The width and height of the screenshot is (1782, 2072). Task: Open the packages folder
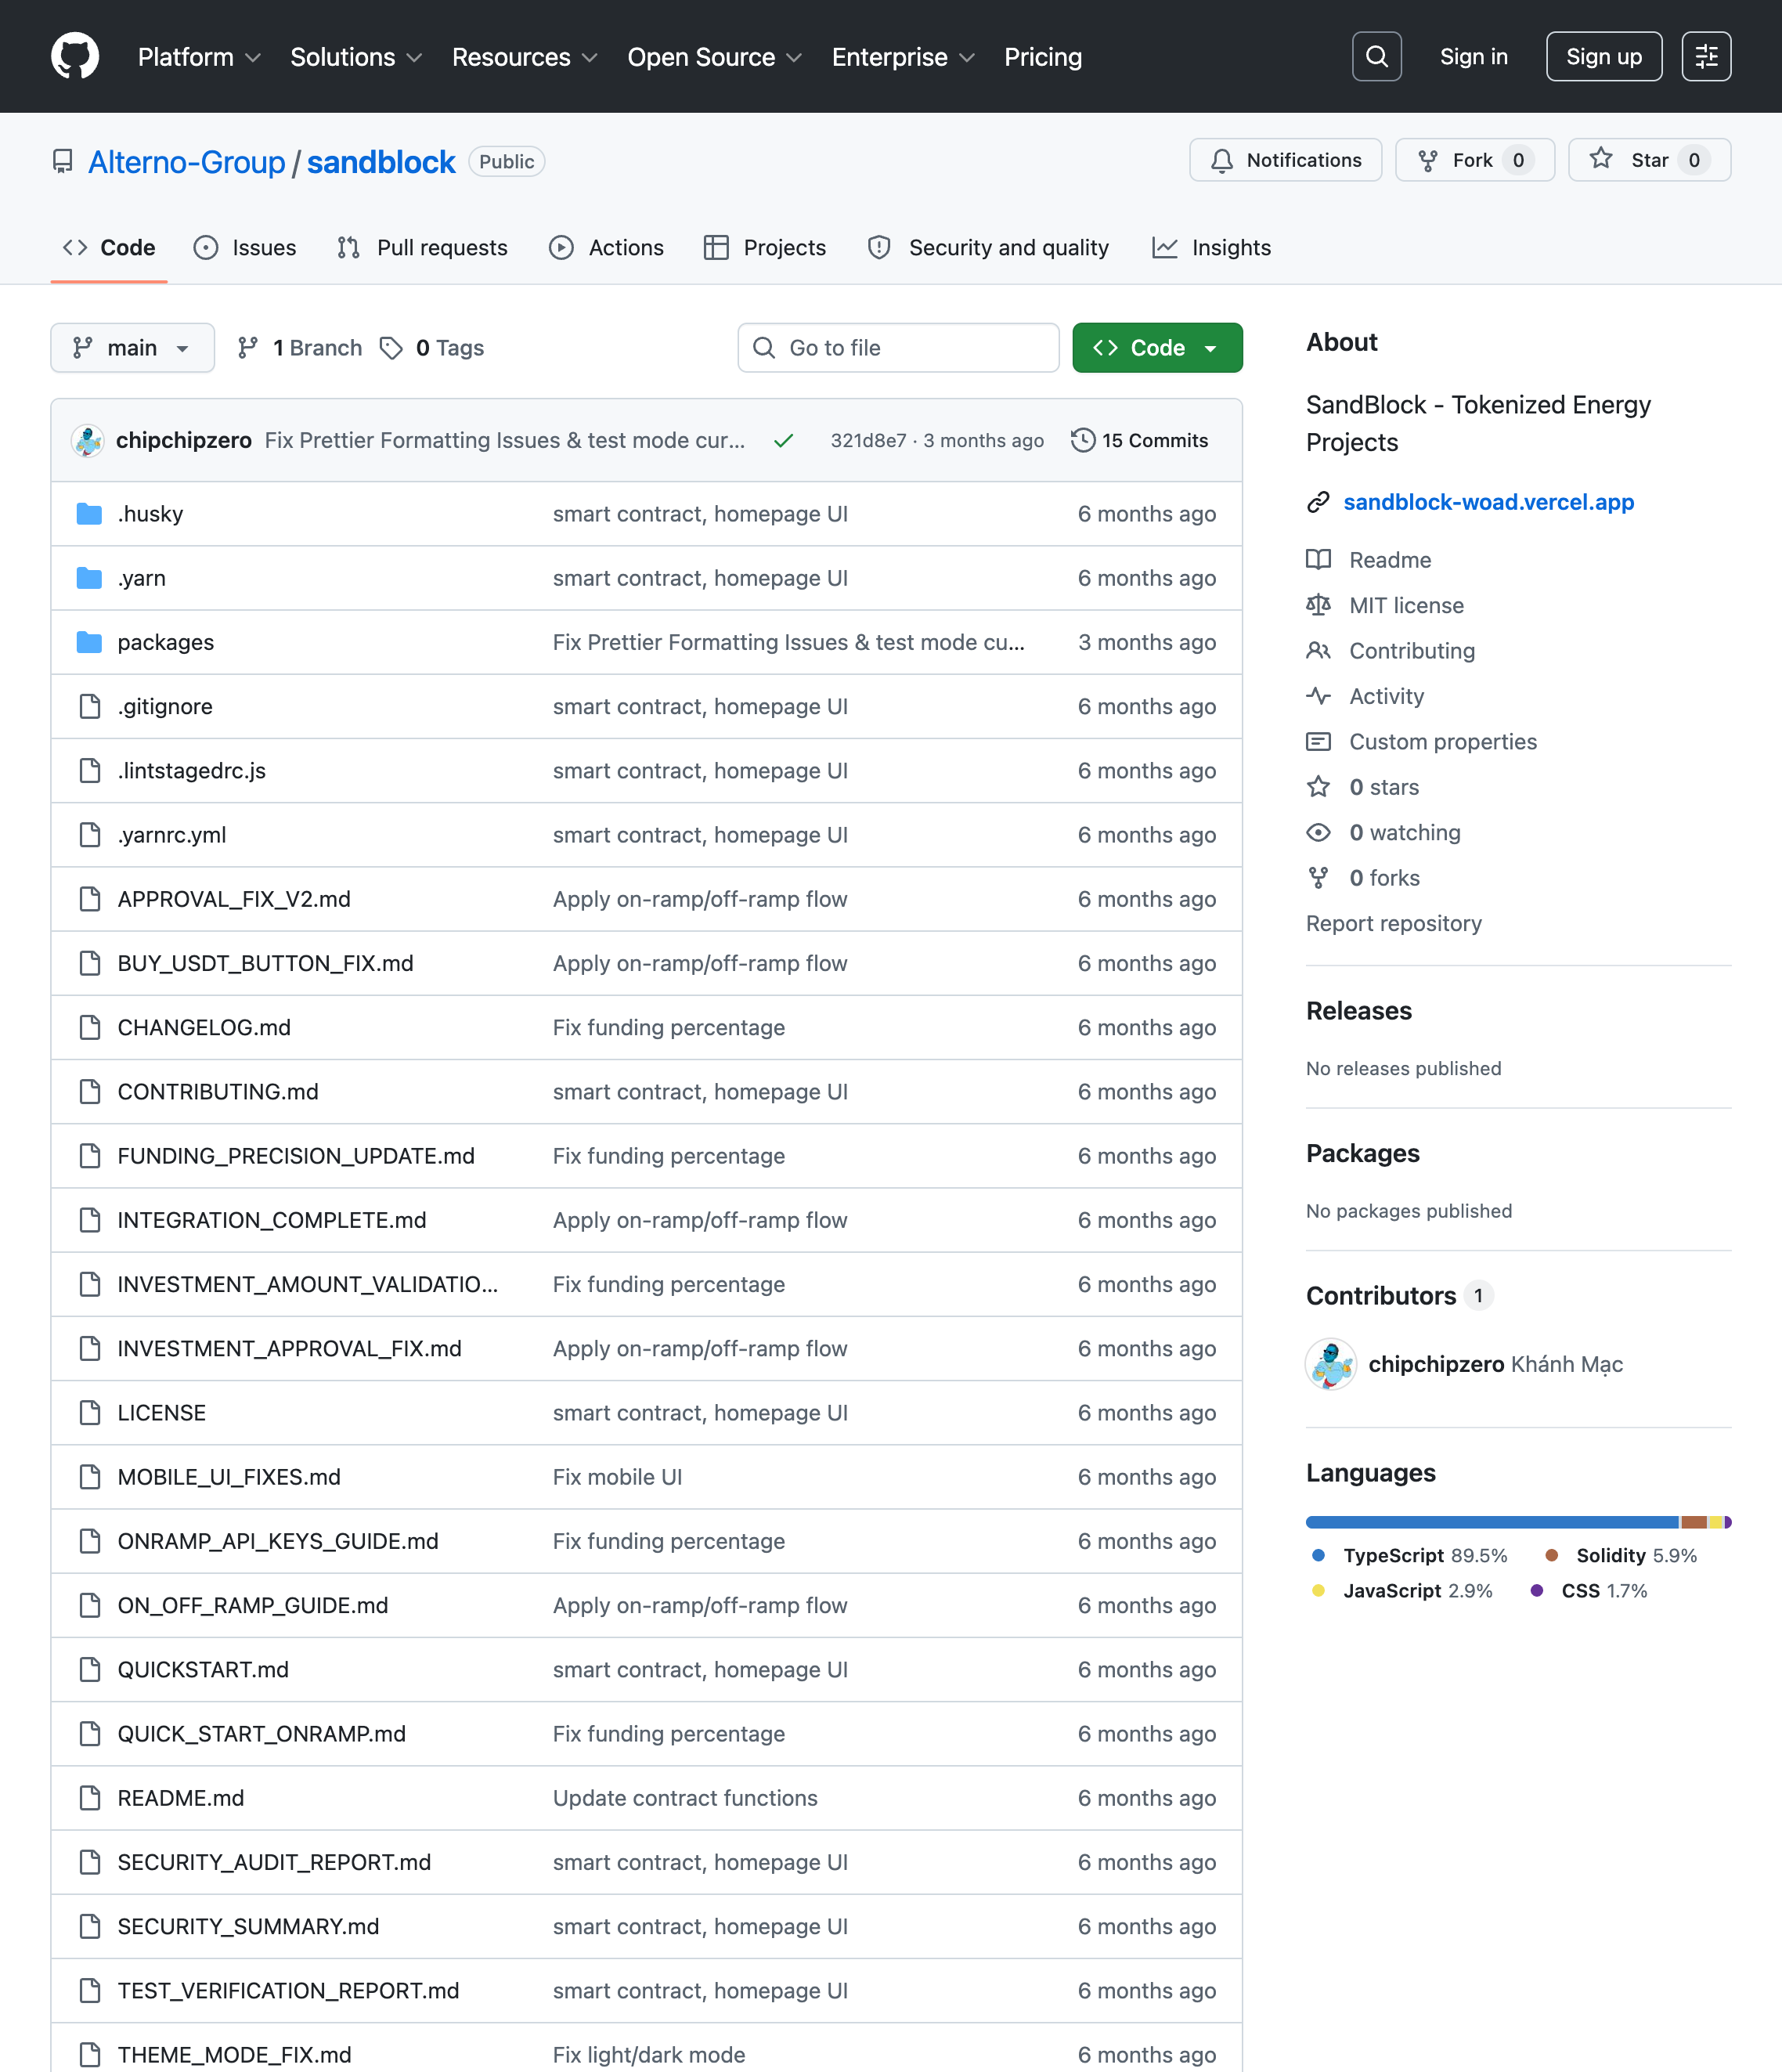tap(166, 642)
